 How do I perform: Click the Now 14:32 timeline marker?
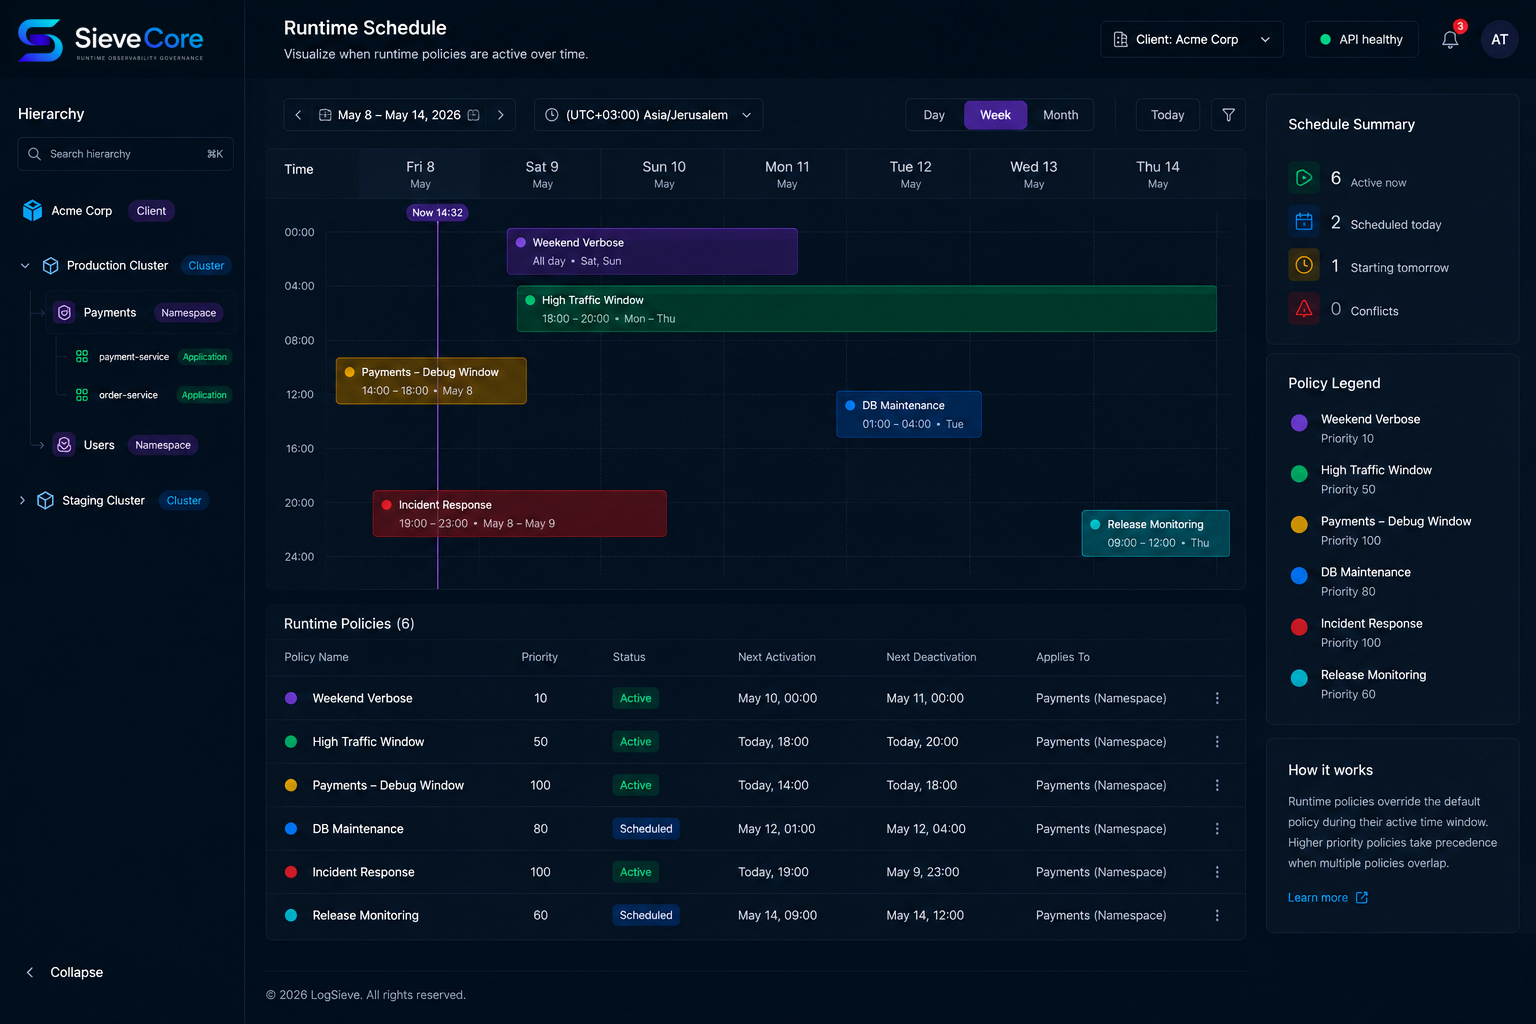[437, 213]
